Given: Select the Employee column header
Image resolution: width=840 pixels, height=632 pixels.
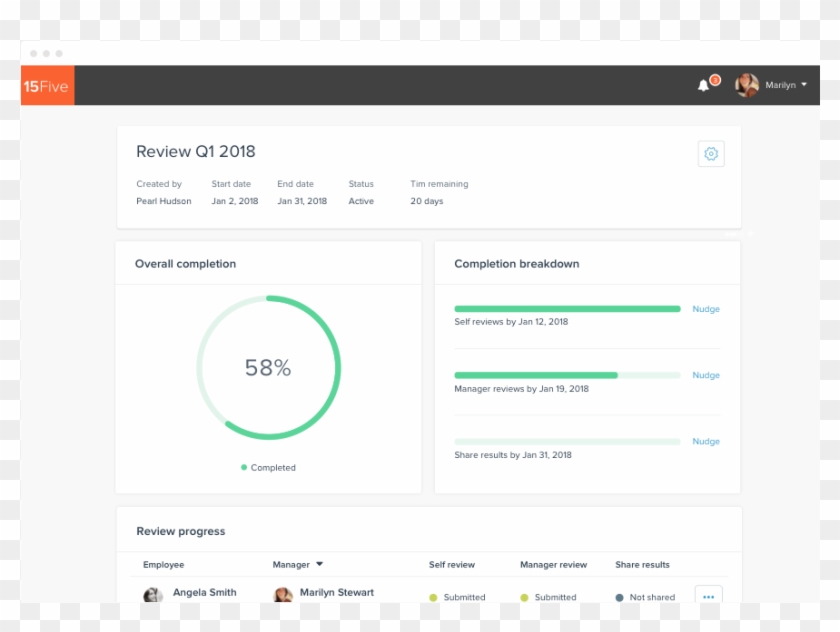Looking at the screenshot, I should (163, 565).
